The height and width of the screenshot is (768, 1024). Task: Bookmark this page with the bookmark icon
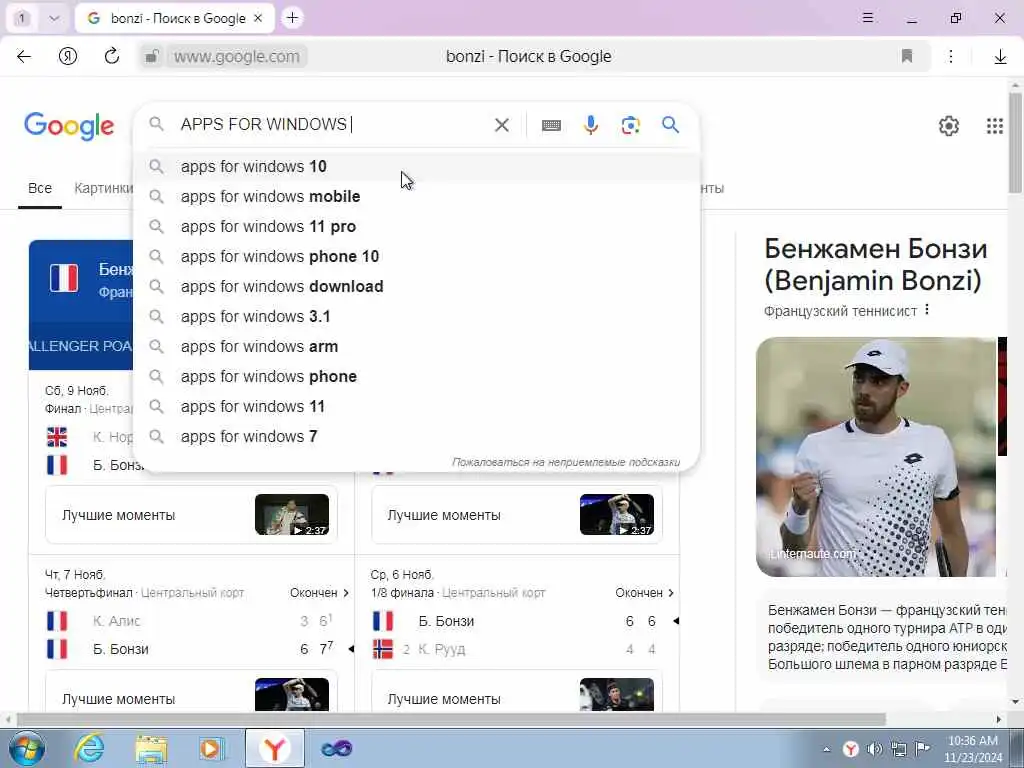pos(906,56)
